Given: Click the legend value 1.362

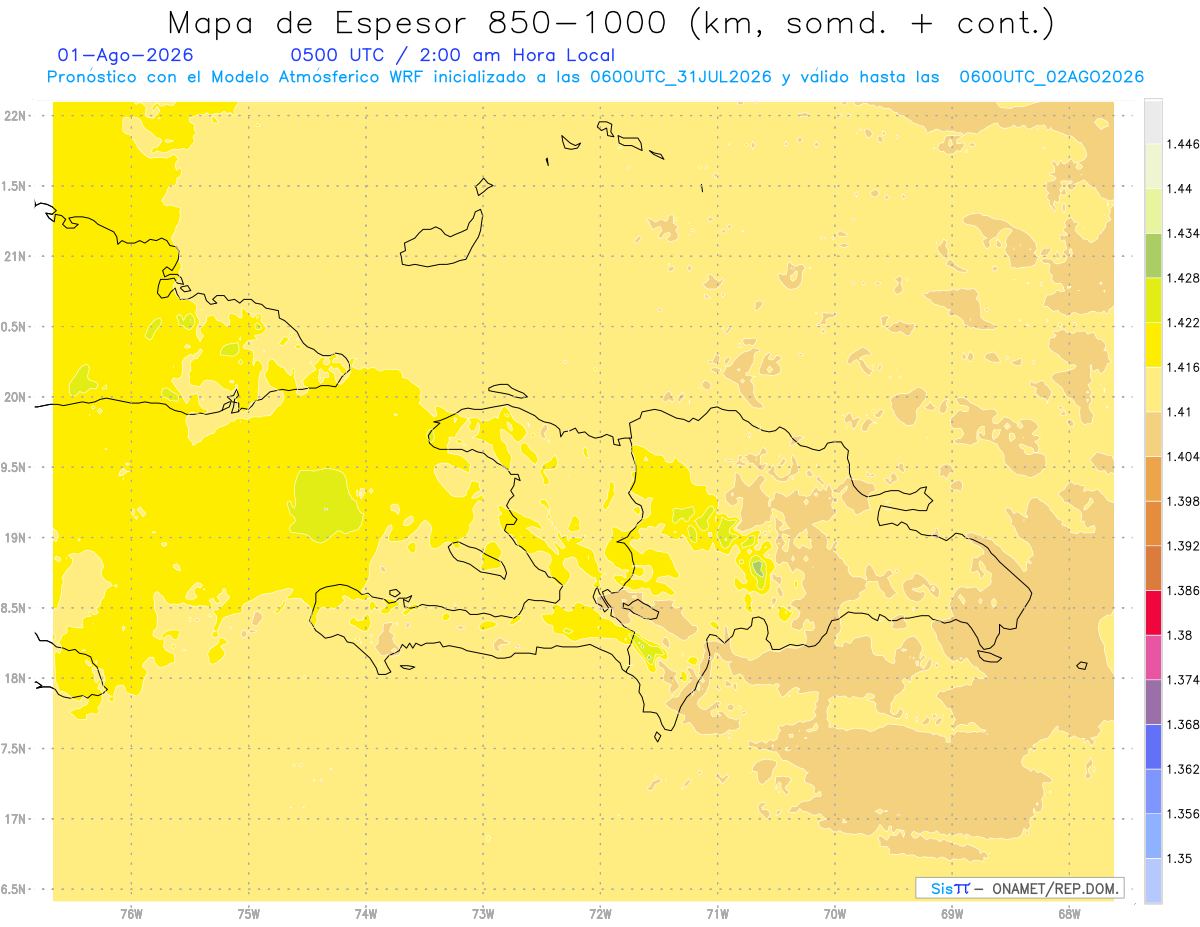Looking at the screenshot, I should (x=1182, y=769).
